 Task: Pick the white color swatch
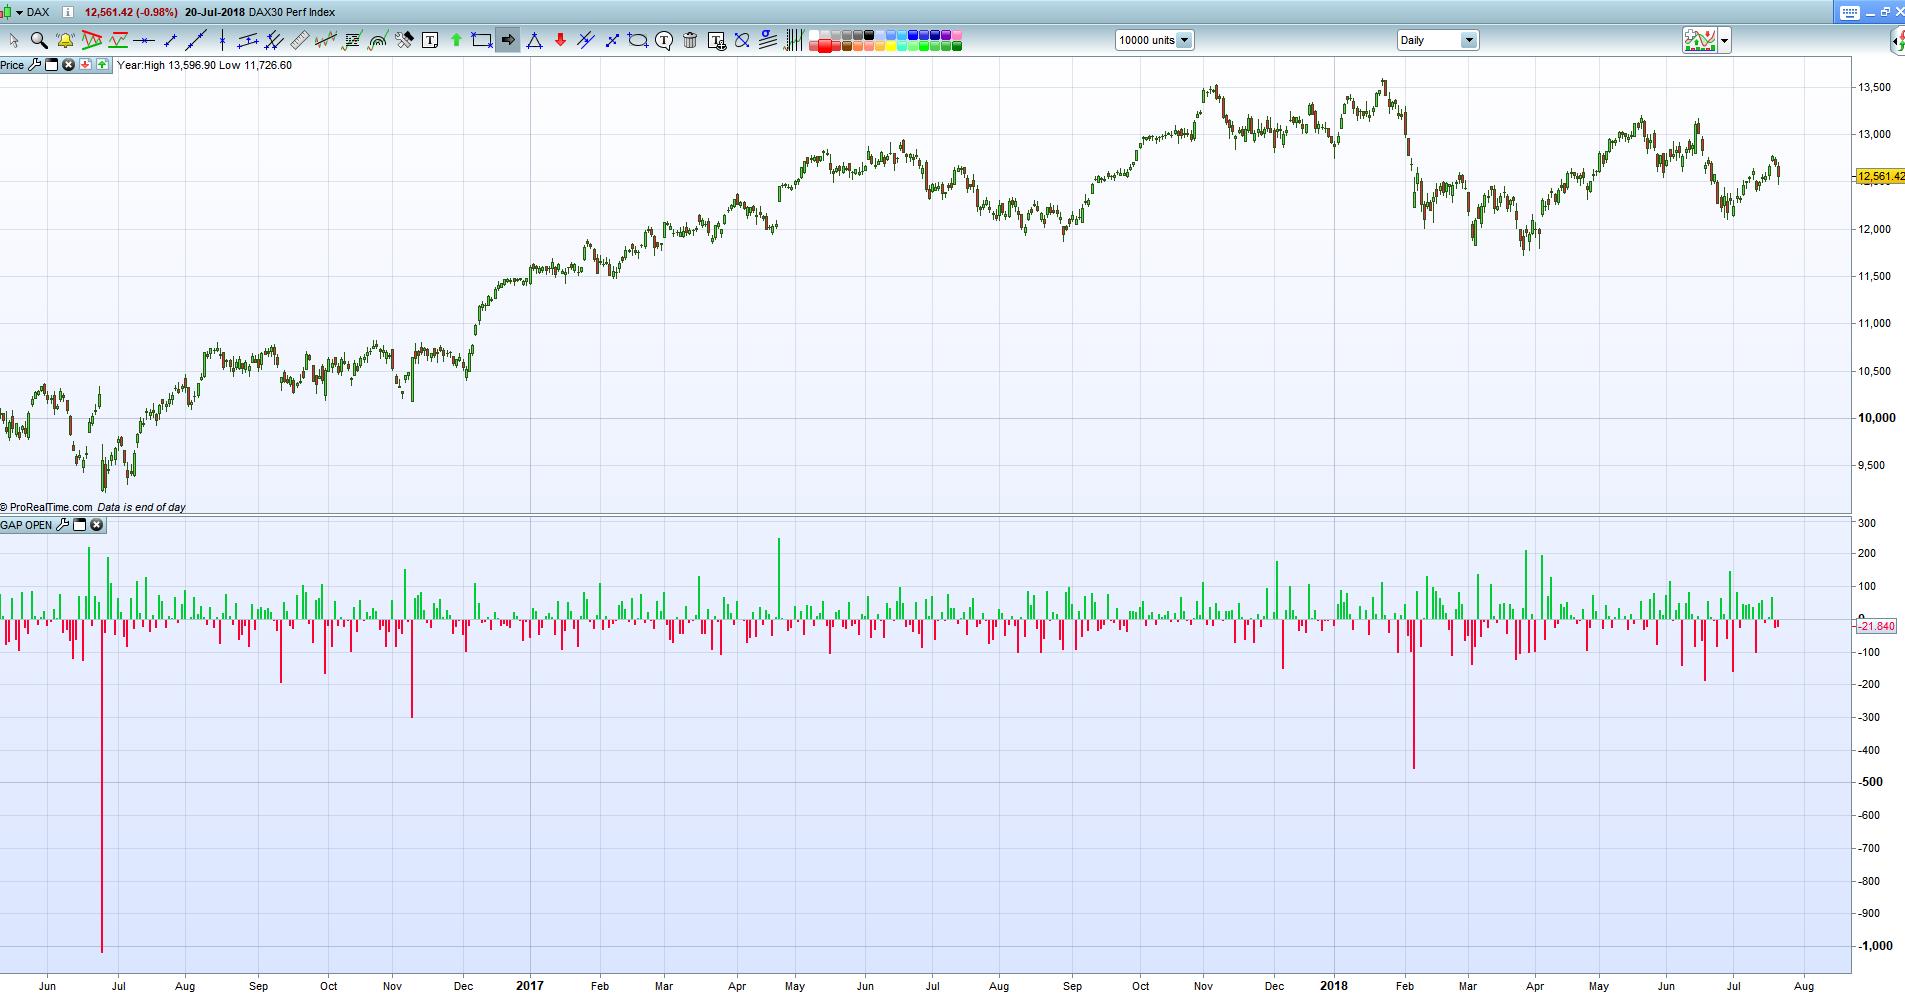[x=813, y=36]
